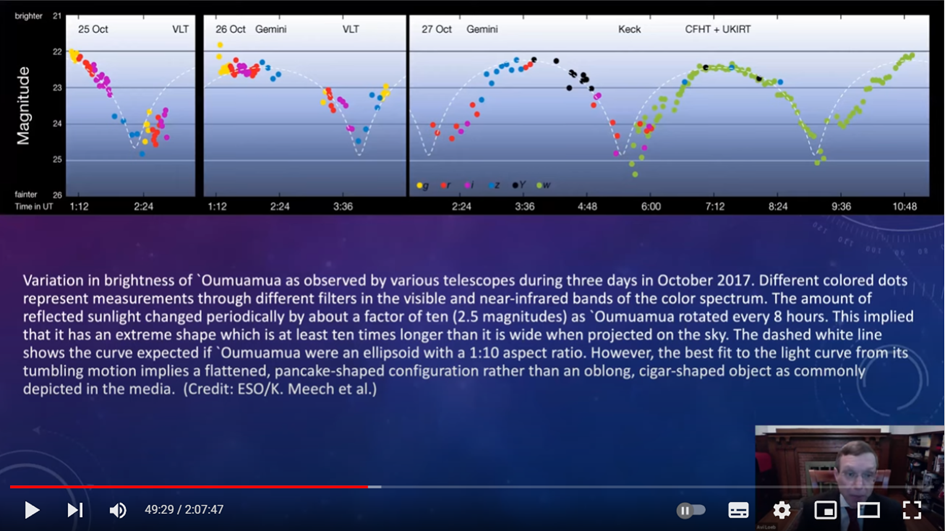Switch to miniplayer mode

pos(825,510)
